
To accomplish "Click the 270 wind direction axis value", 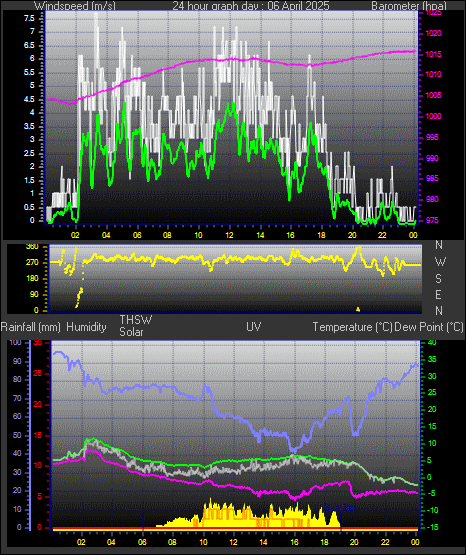I will point(32,263).
